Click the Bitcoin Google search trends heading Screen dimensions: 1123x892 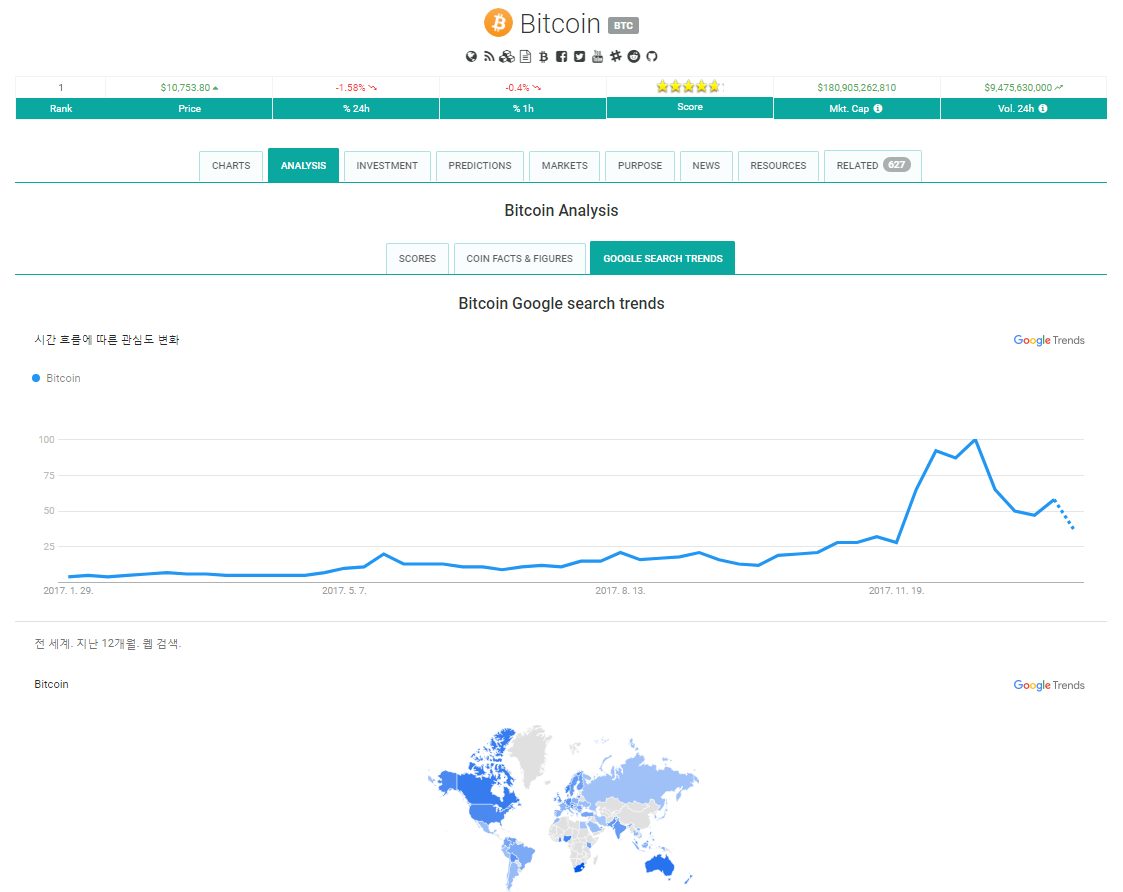pyautogui.click(x=561, y=304)
